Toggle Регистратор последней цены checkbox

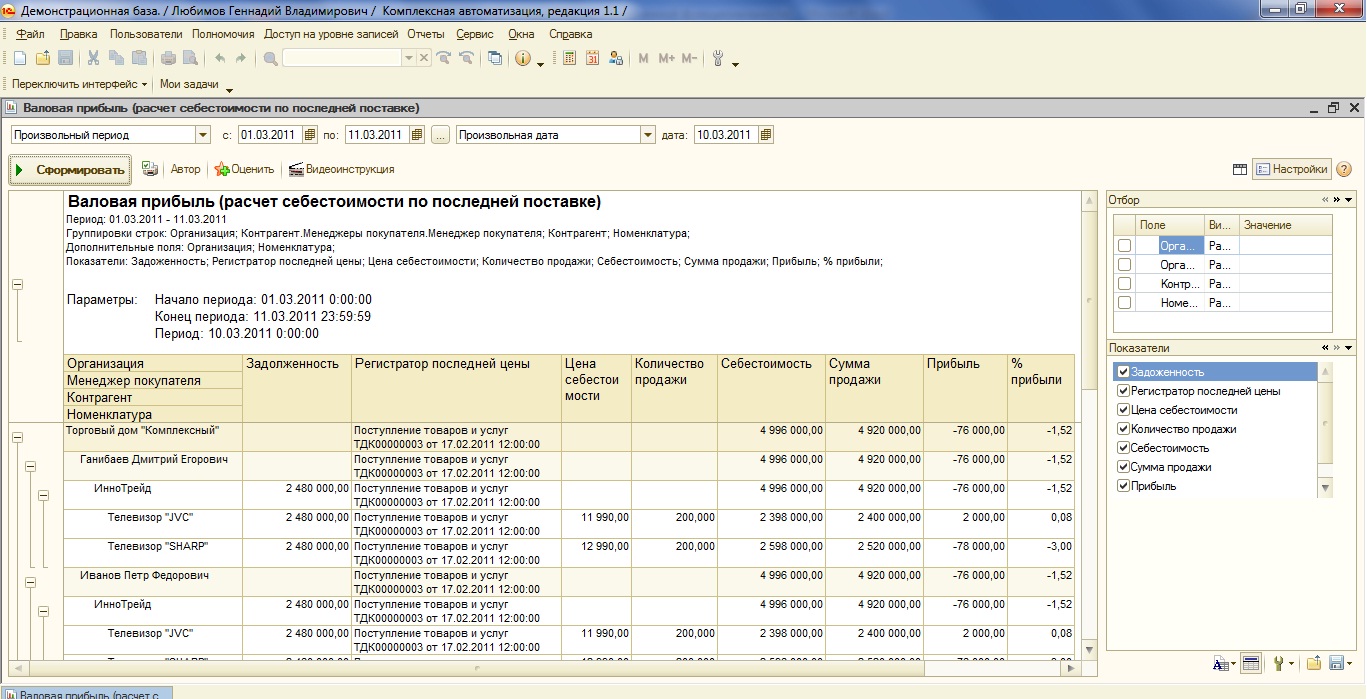click(1124, 391)
